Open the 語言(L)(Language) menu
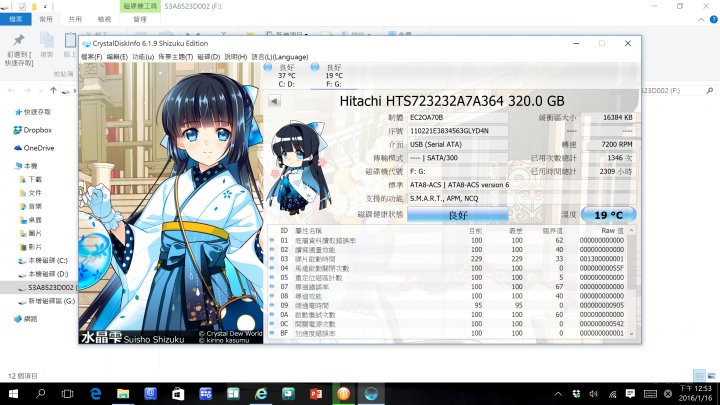 pos(280,57)
